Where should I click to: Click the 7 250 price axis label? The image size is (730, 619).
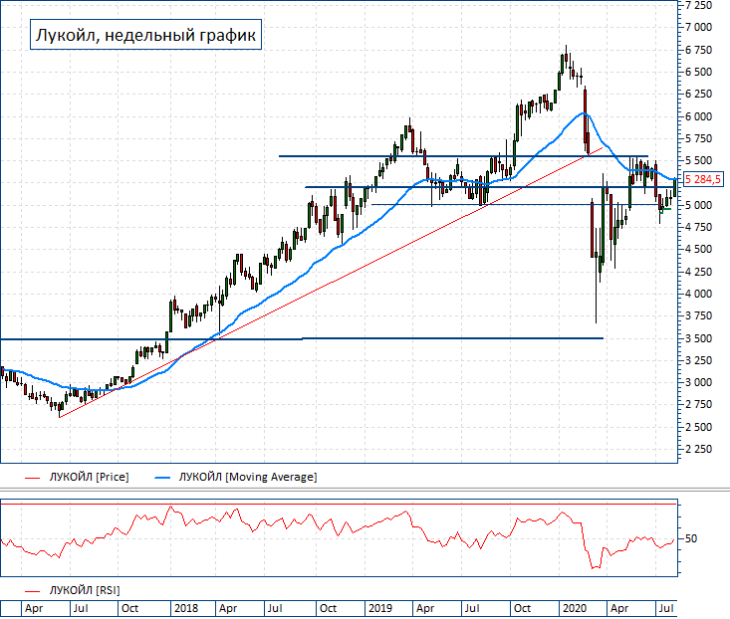pos(698,5)
